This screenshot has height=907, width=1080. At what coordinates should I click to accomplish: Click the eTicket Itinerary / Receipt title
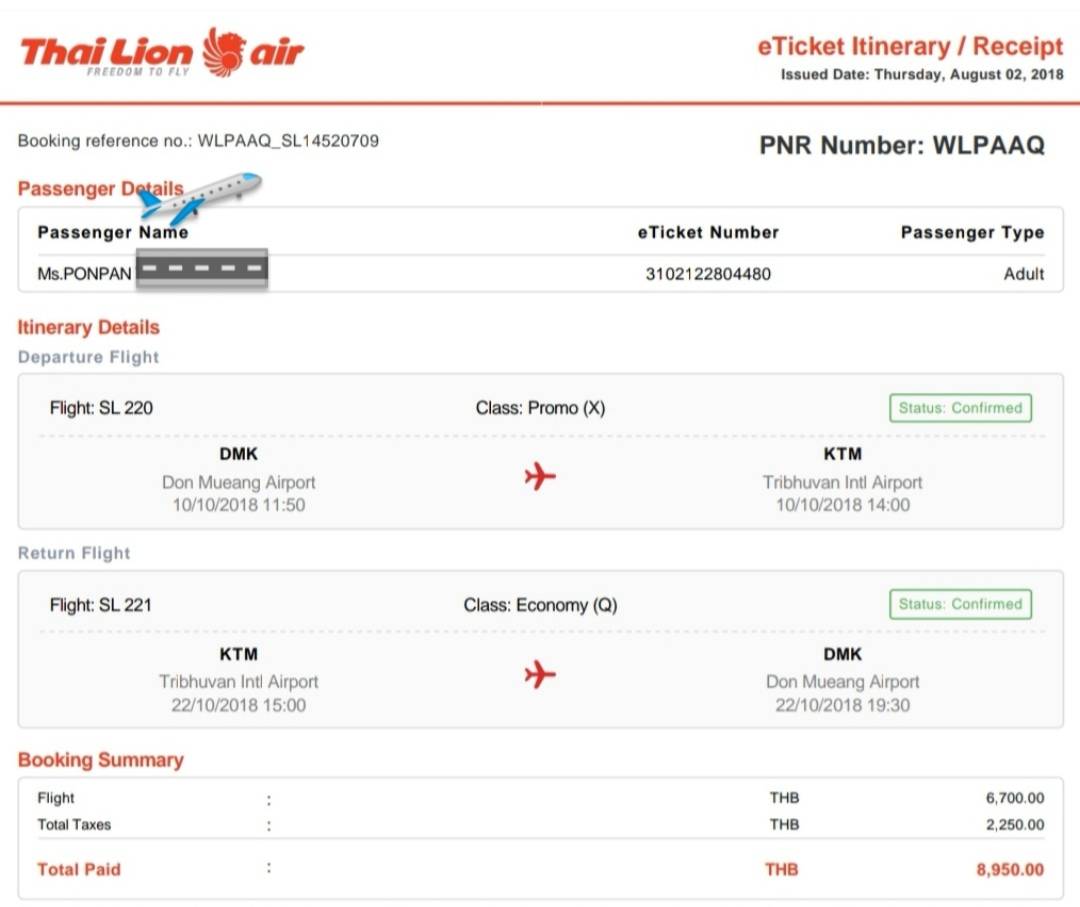point(911,46)
